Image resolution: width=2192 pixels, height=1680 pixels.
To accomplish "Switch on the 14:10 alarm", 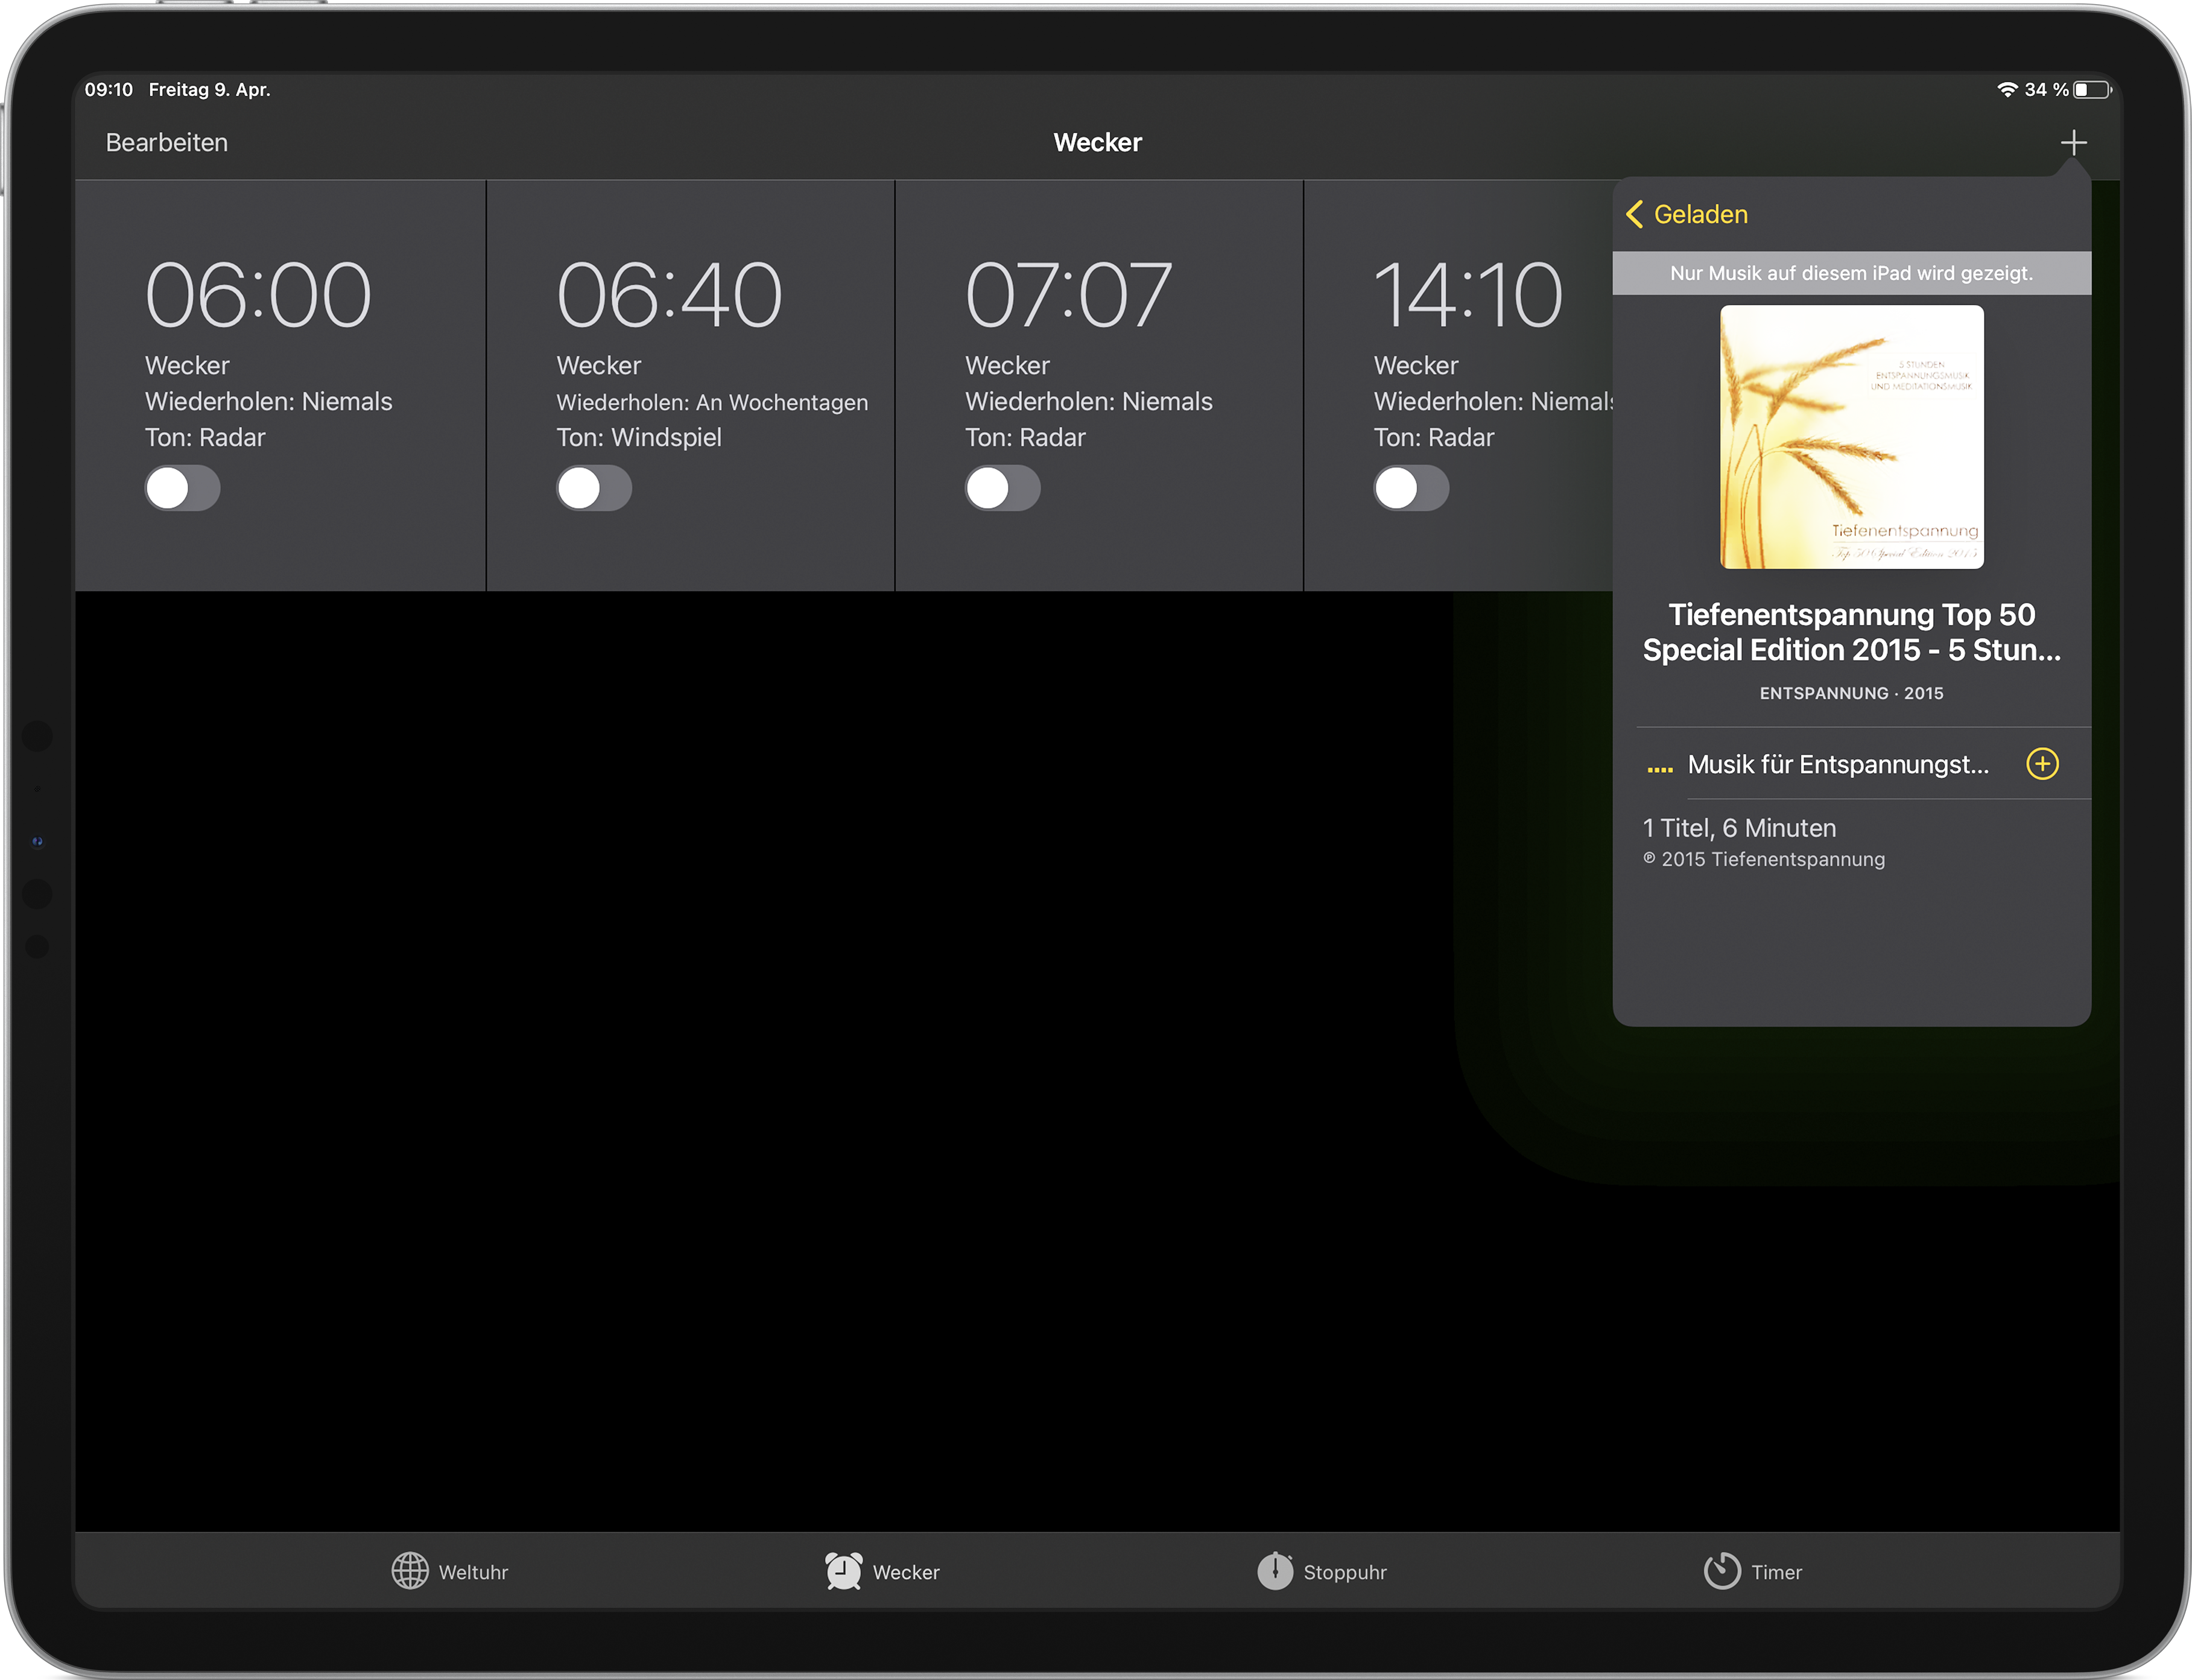I will coord(1411,489).
